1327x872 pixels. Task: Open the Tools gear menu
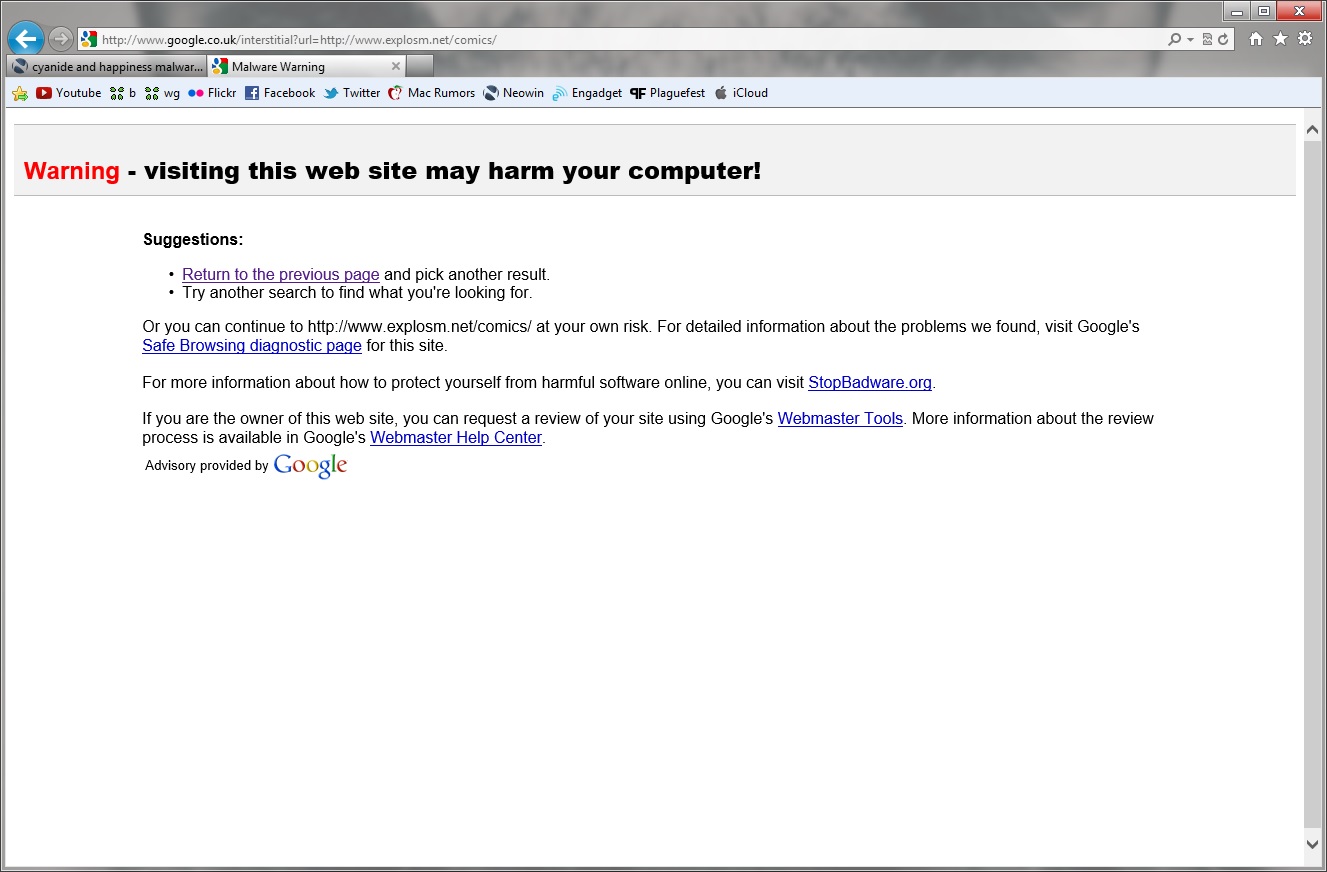click(x=1305, y=39)
